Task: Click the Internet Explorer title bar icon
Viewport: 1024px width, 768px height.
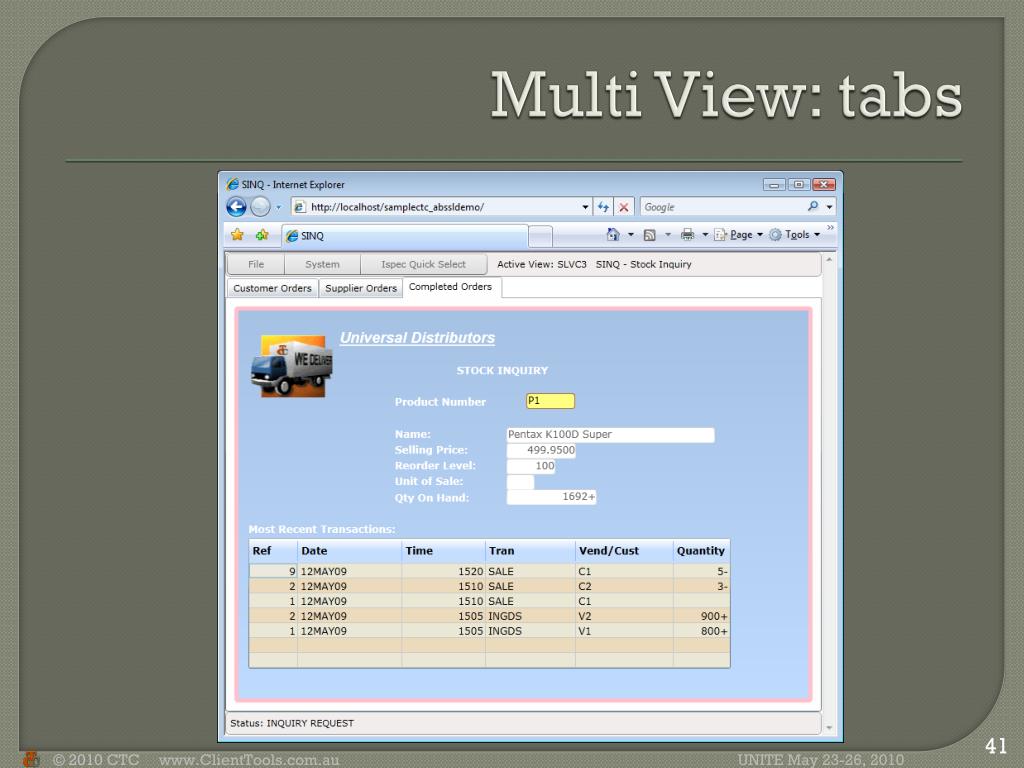Action: coord(232,184)
